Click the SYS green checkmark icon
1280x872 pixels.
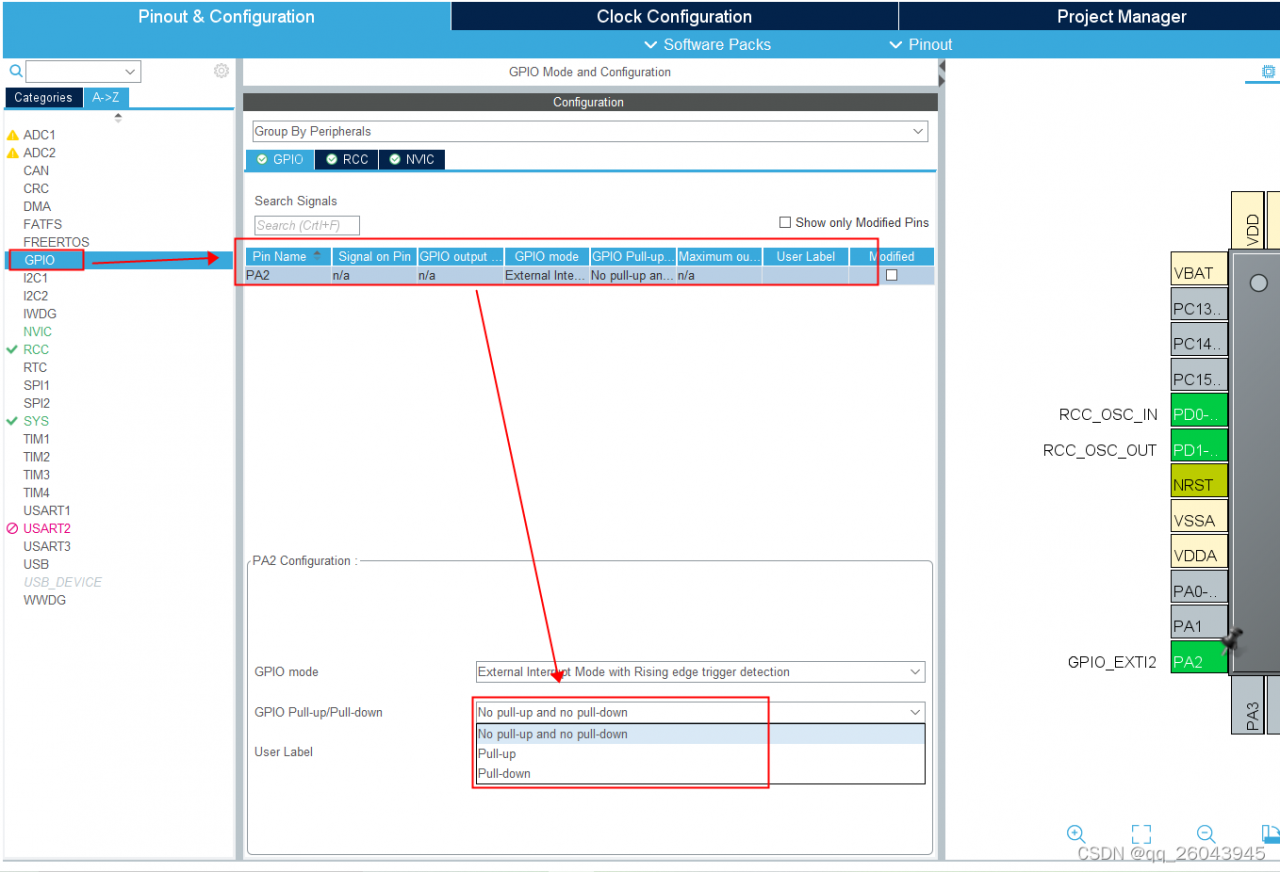13,421
